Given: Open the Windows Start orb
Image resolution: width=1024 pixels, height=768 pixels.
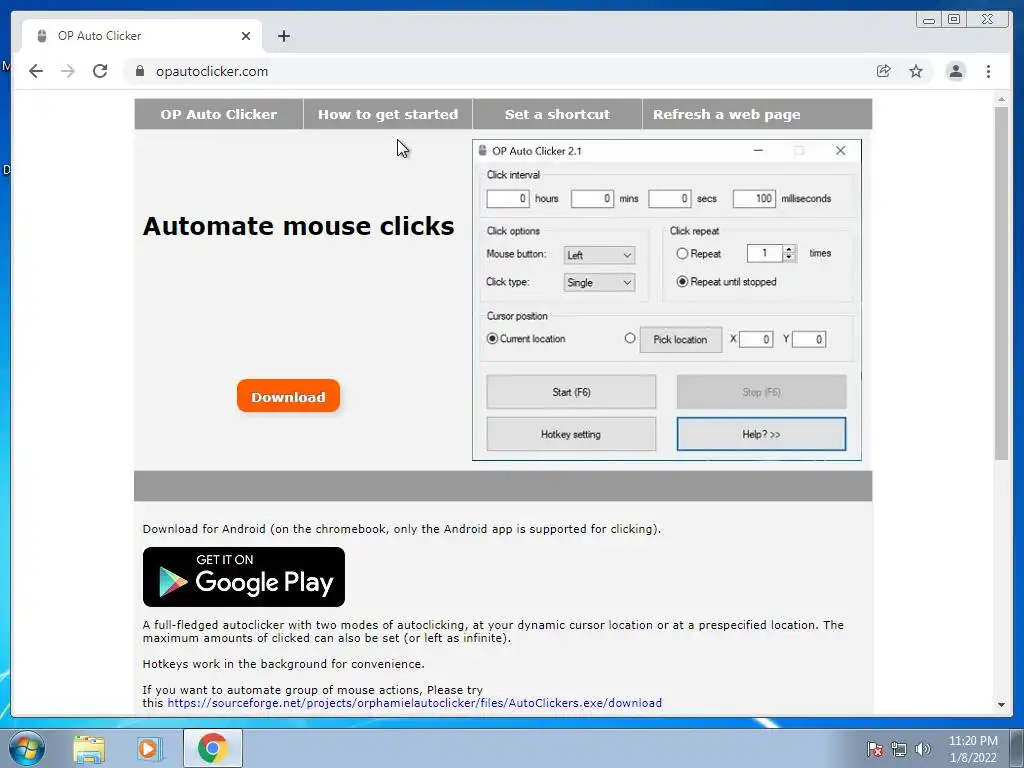Looking at the screenshot, I should coord(27,748).
